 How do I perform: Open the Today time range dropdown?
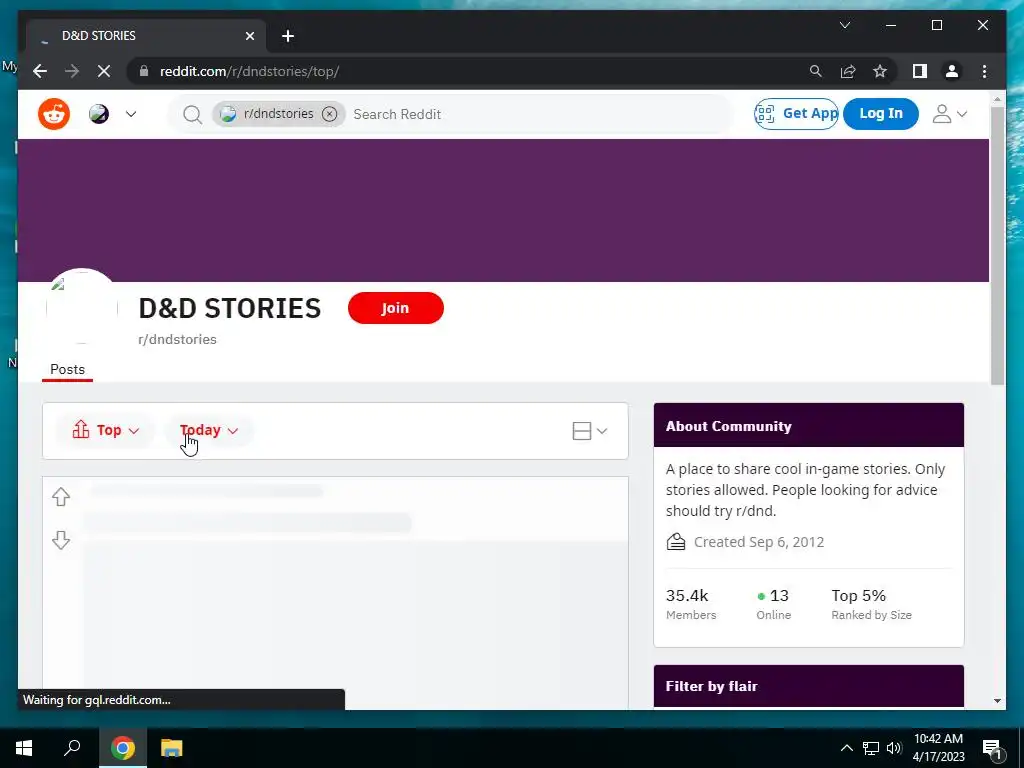point(208,430)
